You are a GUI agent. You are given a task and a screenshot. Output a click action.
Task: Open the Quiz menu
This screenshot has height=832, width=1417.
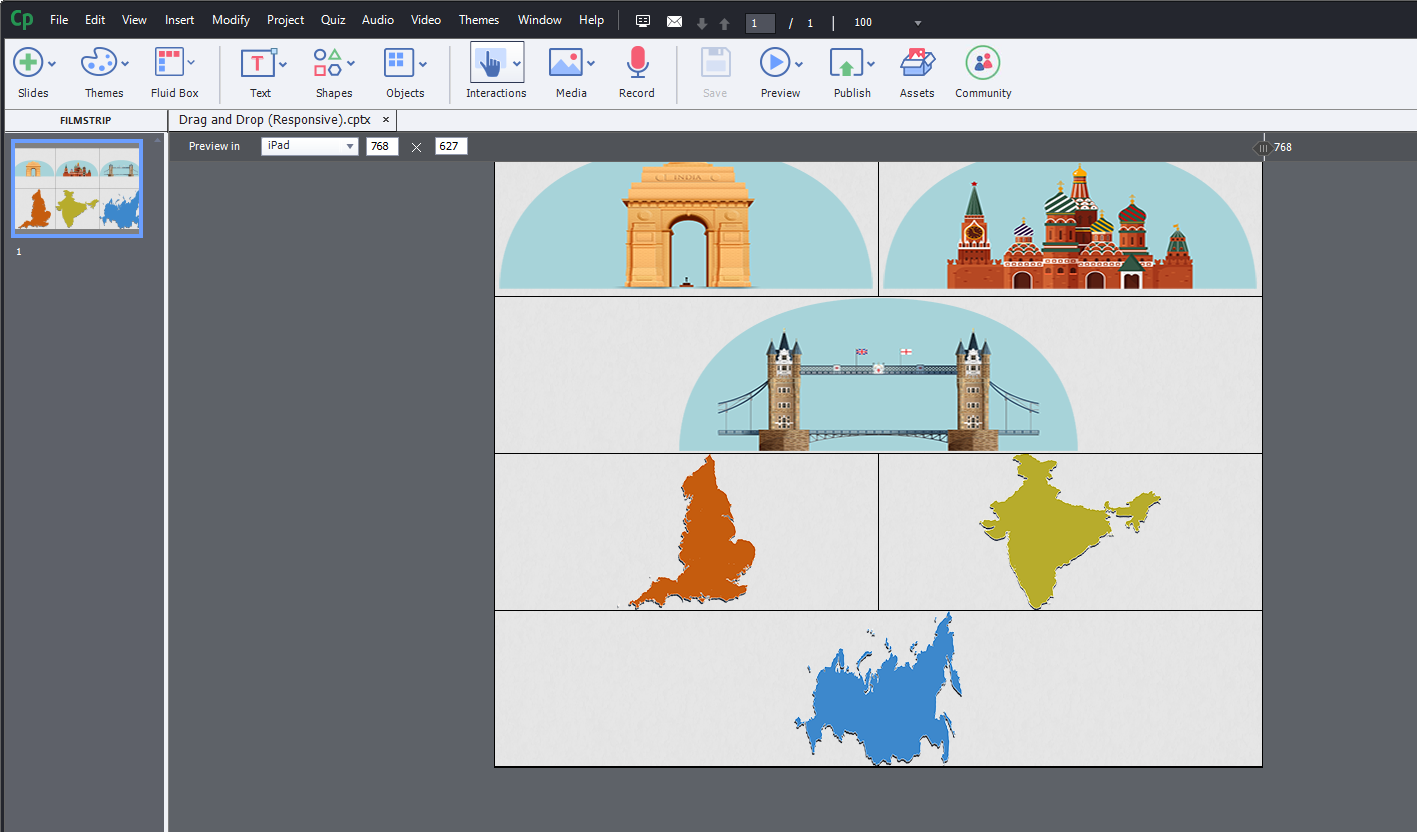(333, 19)
